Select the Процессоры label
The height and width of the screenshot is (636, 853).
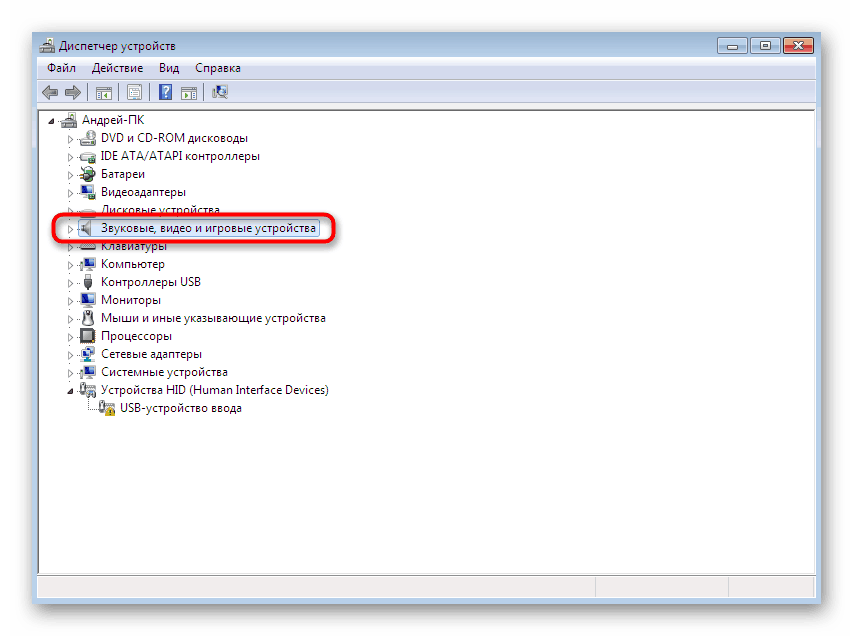[x=136, y=336]
